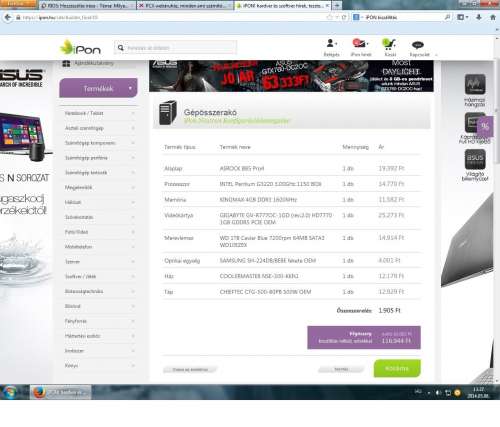Click the purple percent discount badge
The width and height of the screenshot is (500, 427).
(485, 126)
